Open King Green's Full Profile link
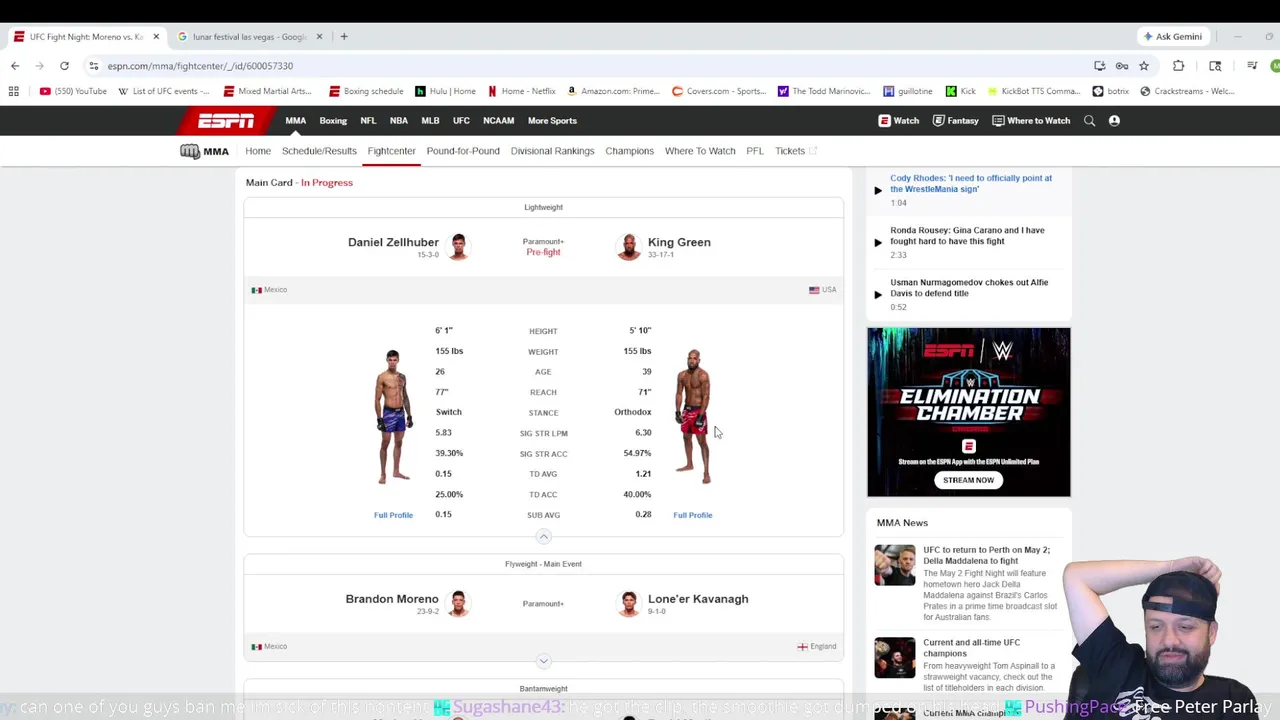1280x720 pixels. pos(693,515)
